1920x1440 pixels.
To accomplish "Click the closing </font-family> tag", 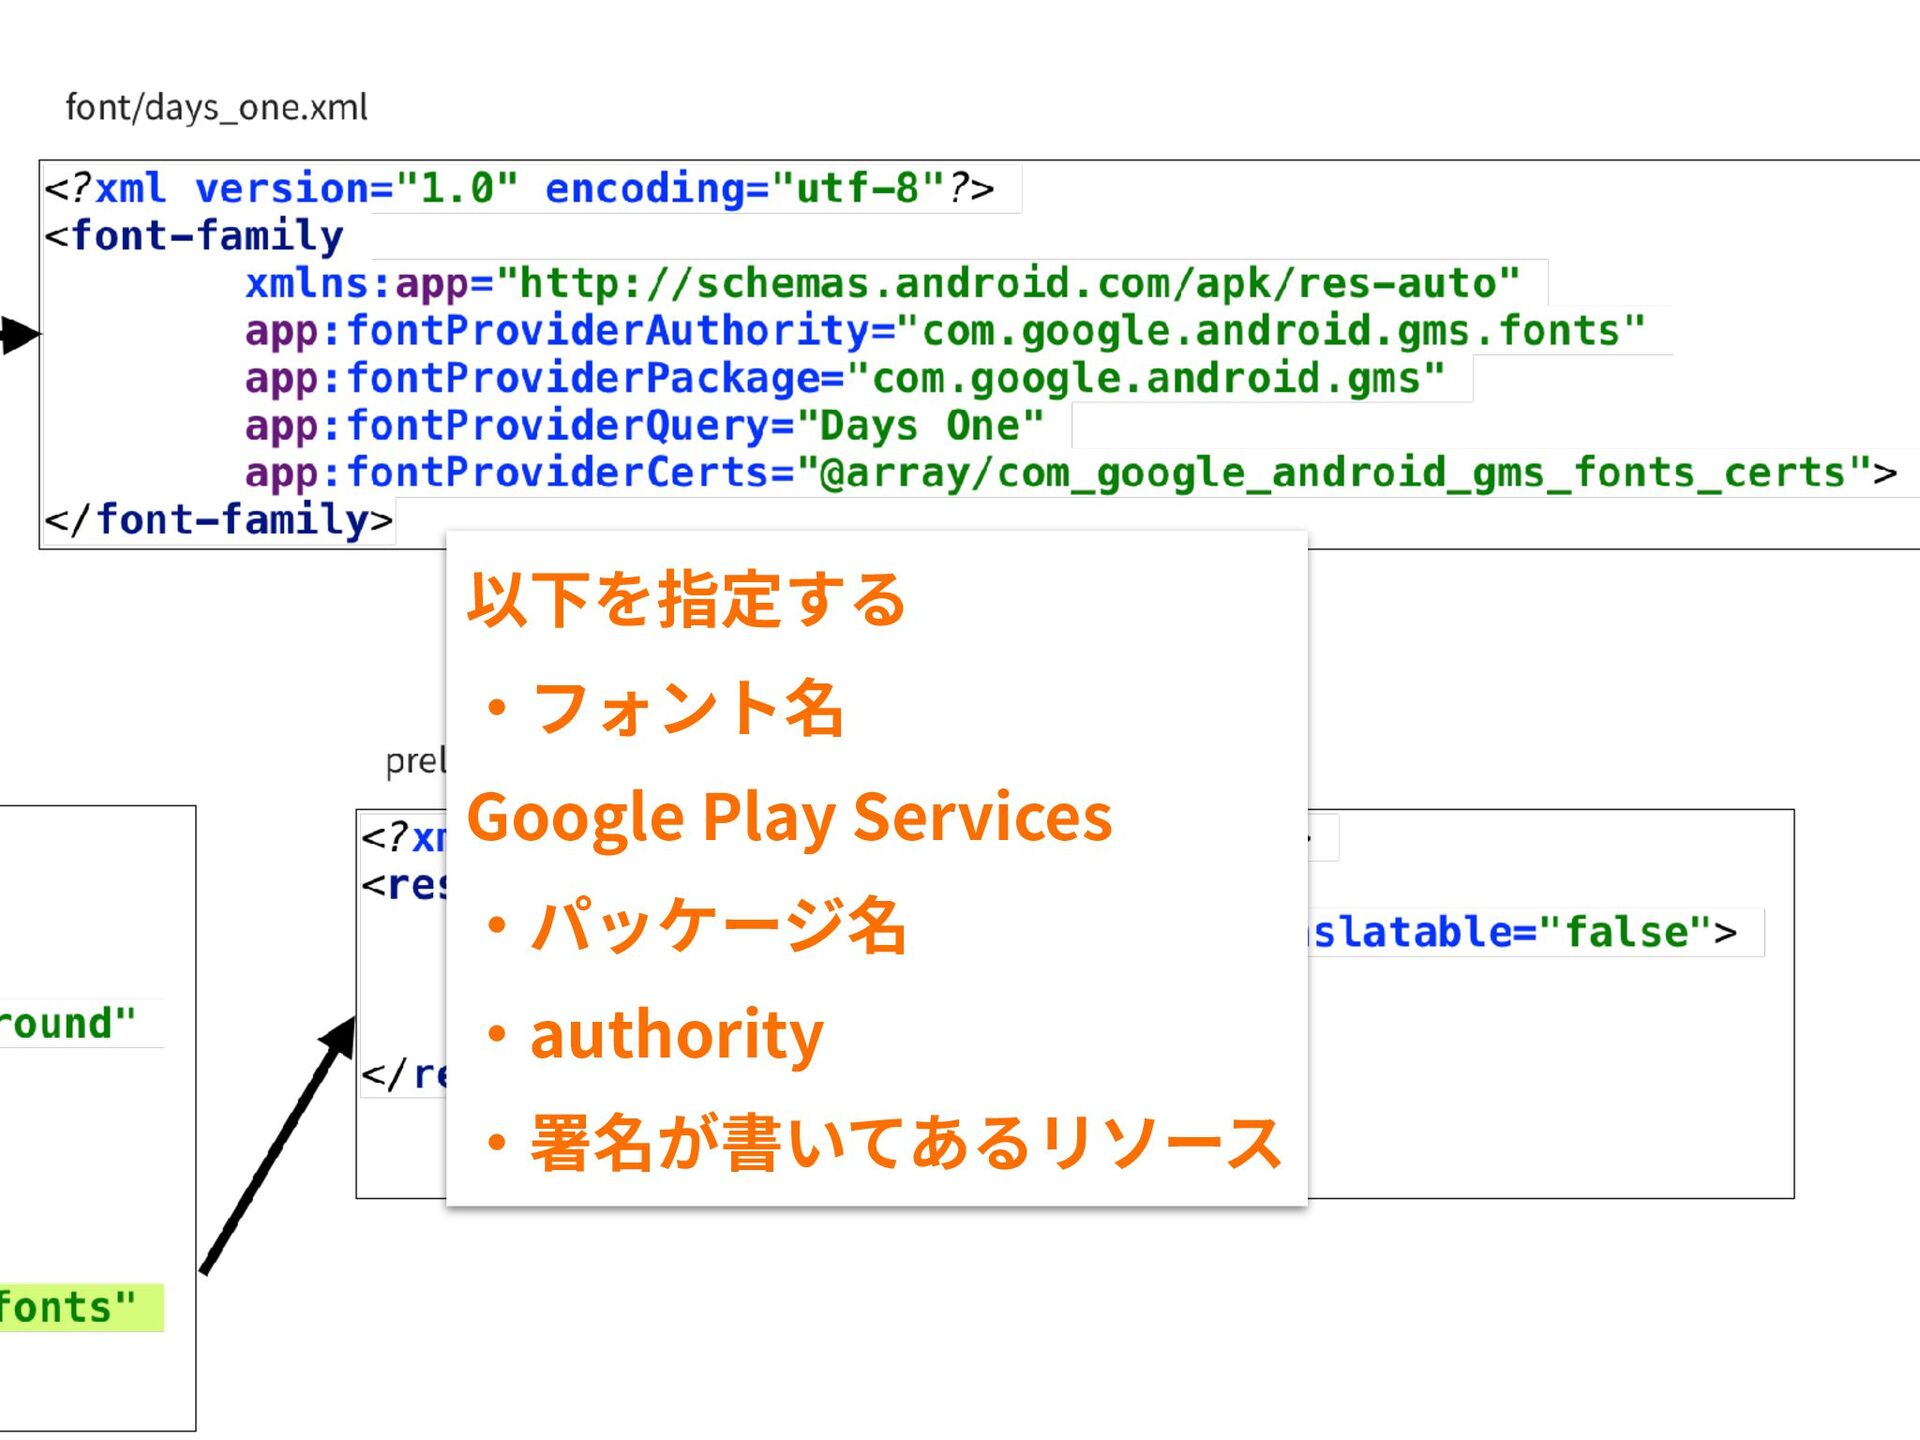I will (219, 520).
